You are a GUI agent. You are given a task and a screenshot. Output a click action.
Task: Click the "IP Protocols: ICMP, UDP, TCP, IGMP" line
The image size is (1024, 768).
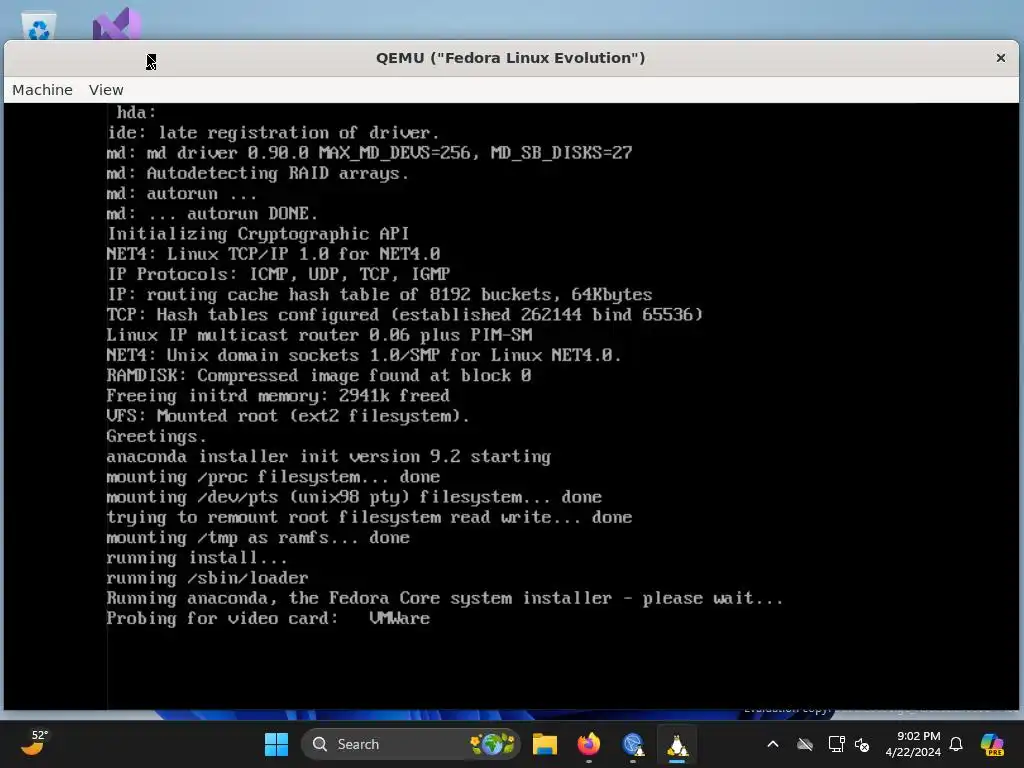278,274
